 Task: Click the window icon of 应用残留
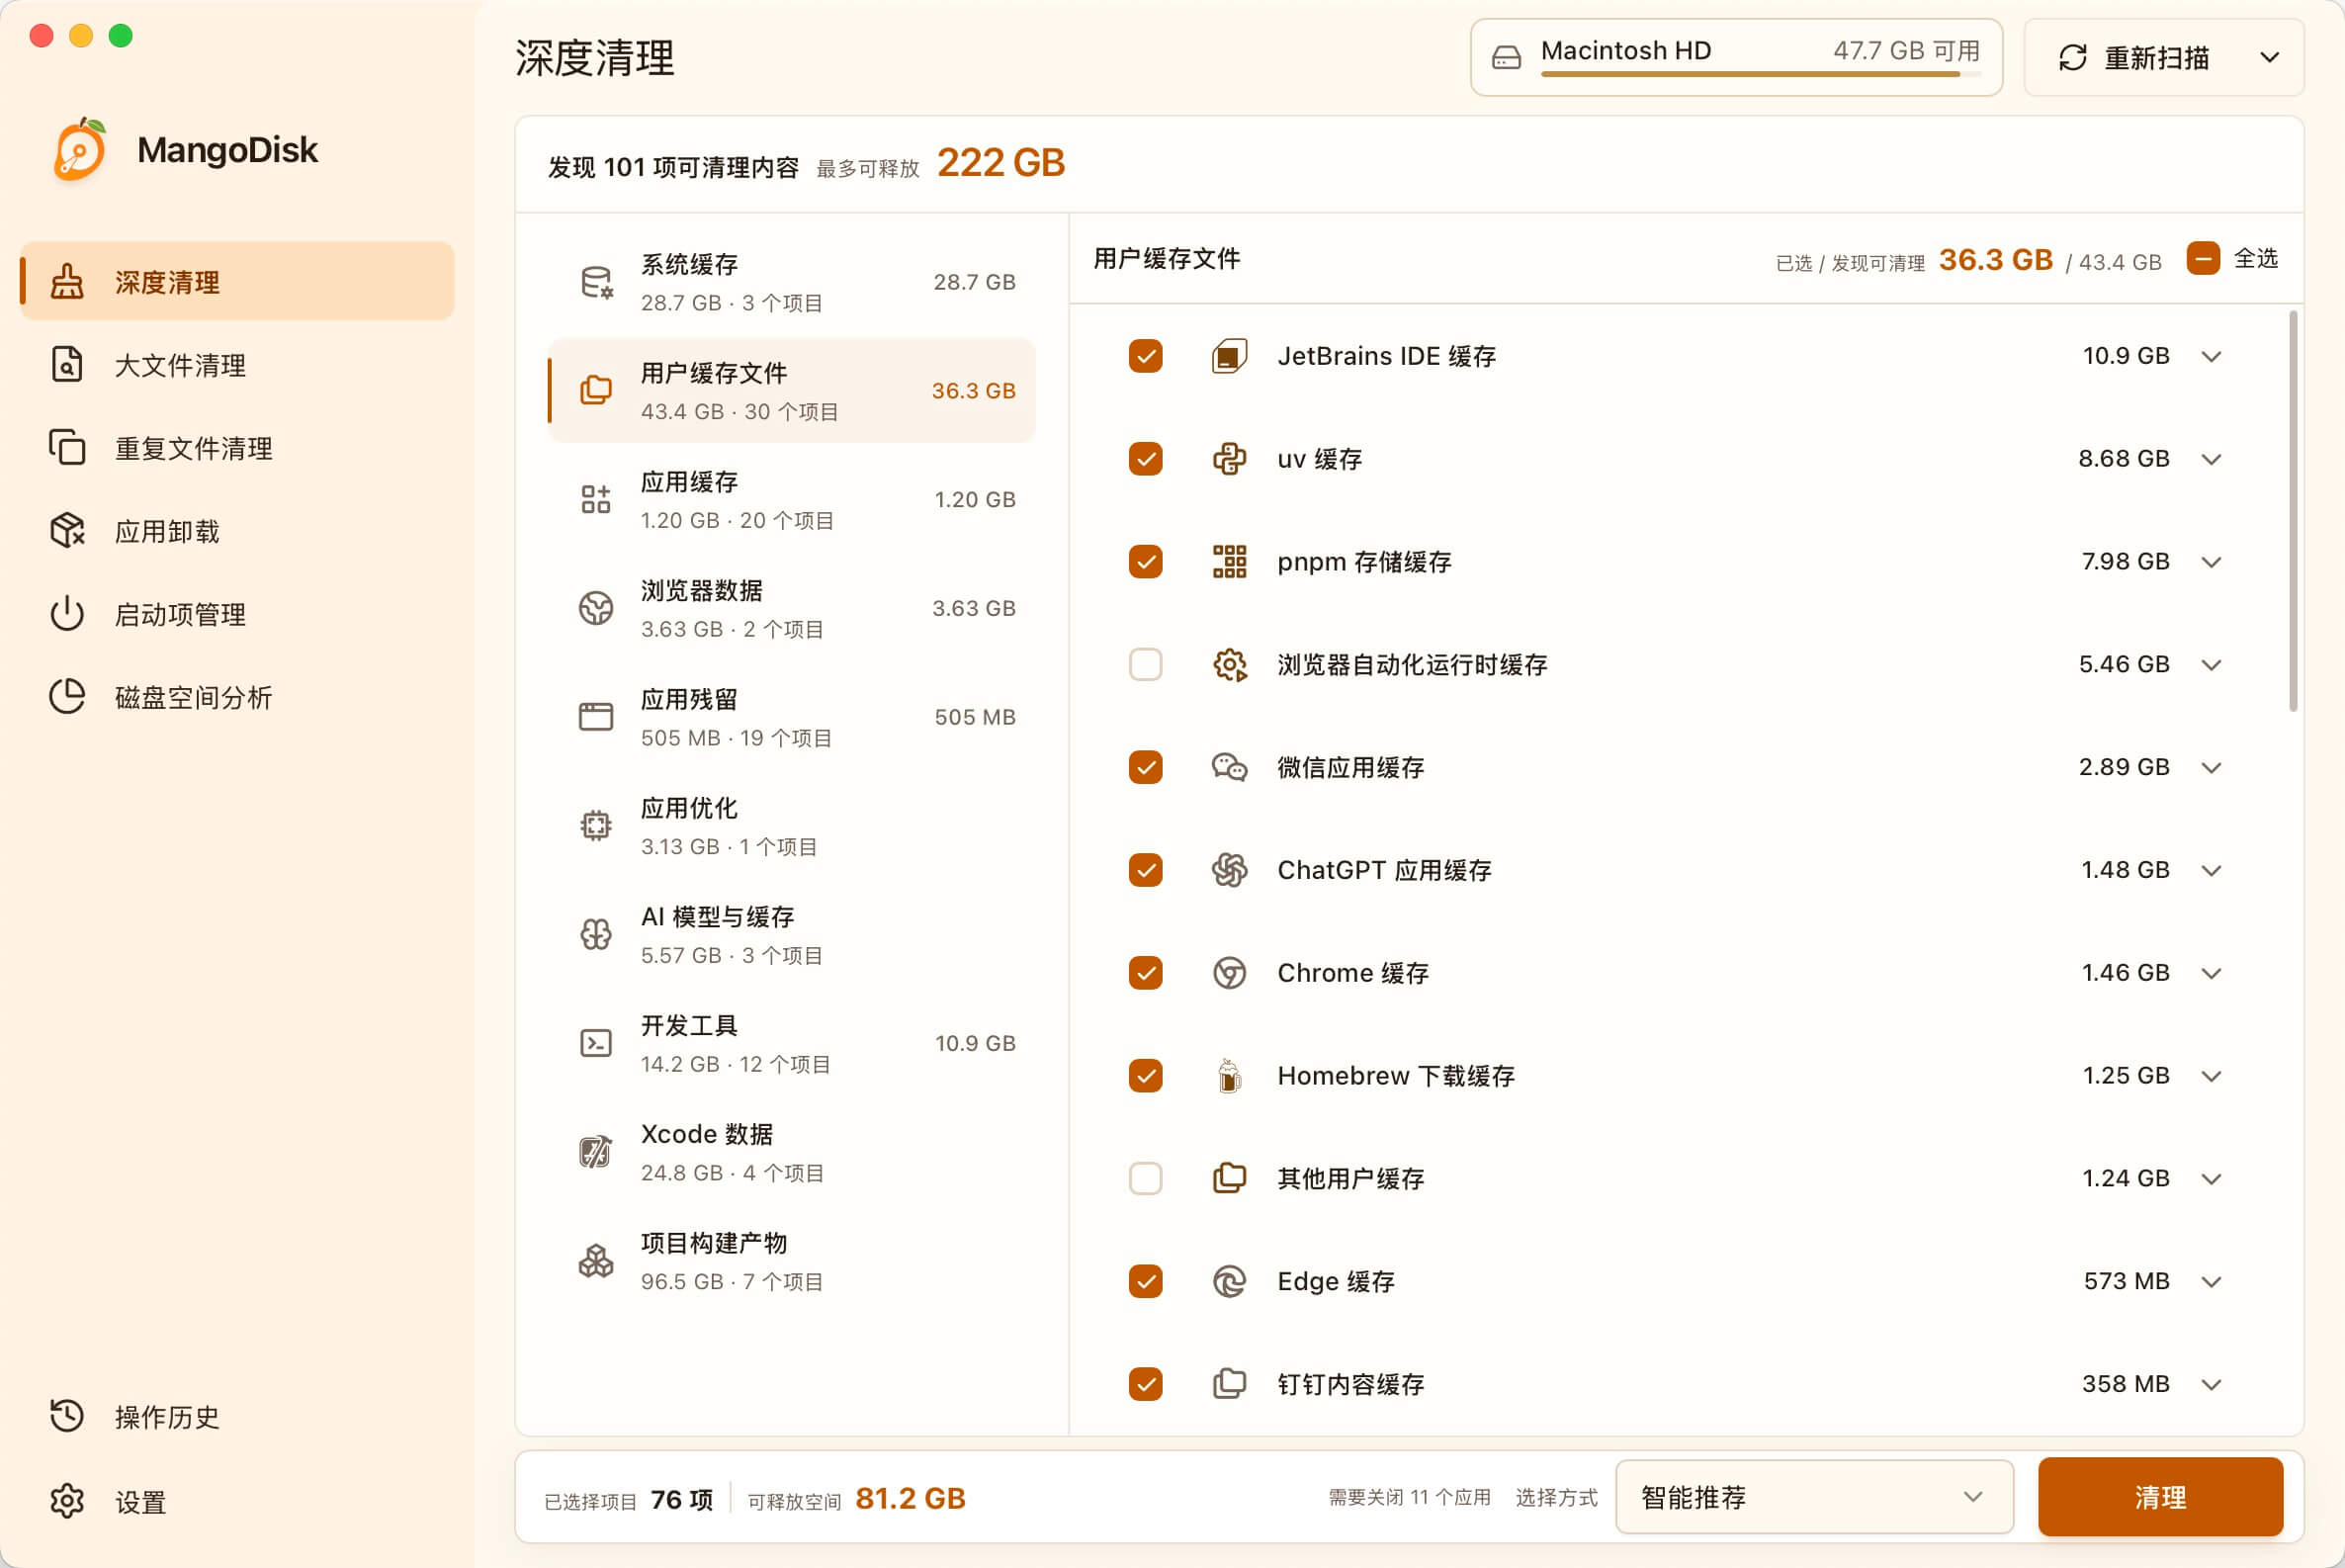596,717
